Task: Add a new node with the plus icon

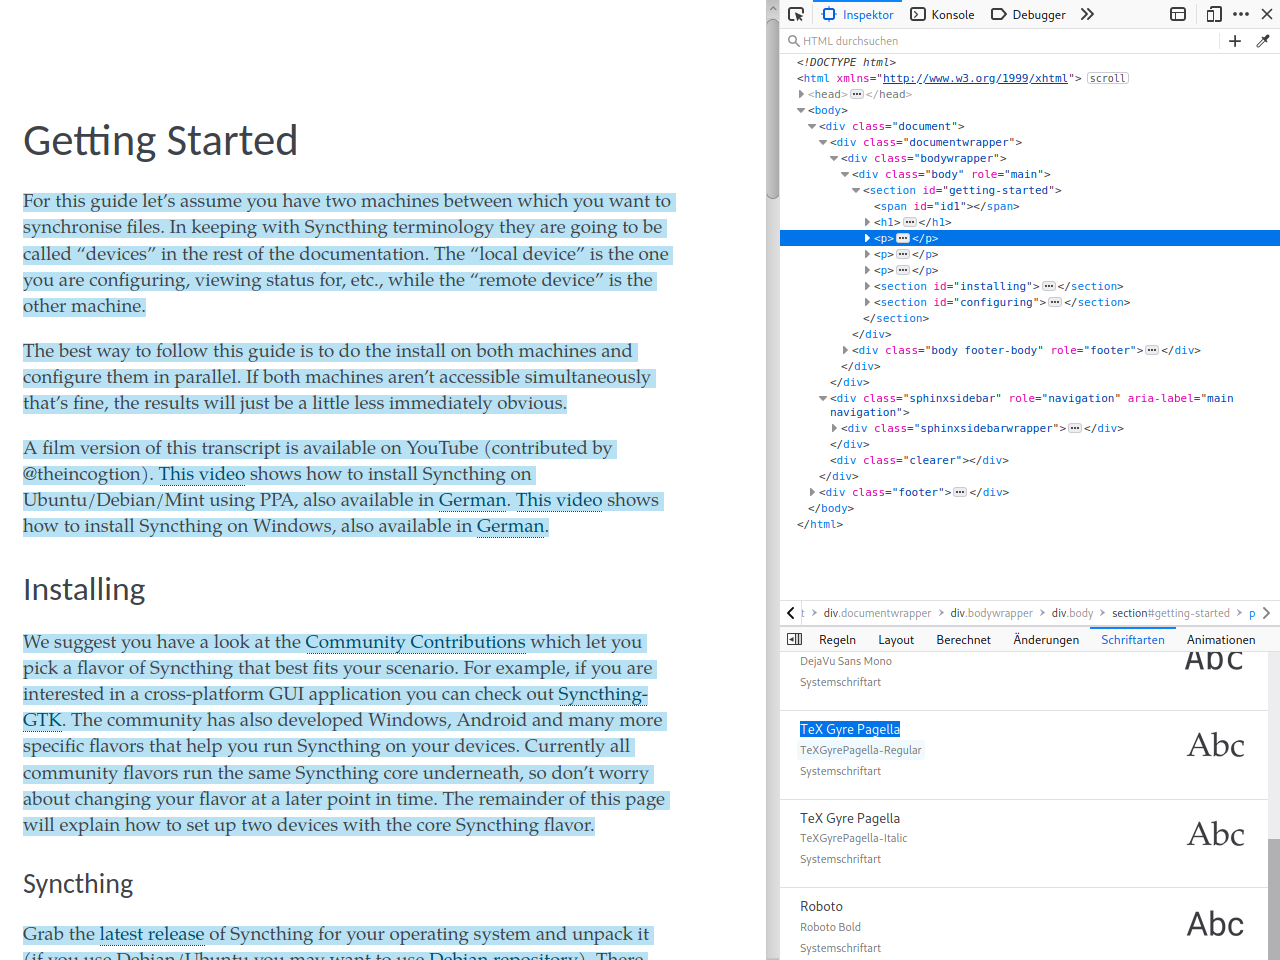Action: coord(1235,41)
